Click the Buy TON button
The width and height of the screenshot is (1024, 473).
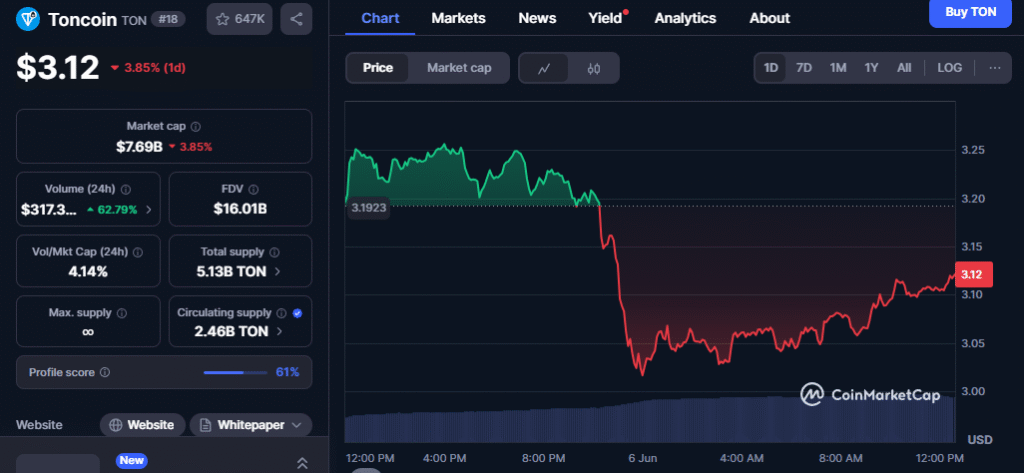(x=970, y=12)
